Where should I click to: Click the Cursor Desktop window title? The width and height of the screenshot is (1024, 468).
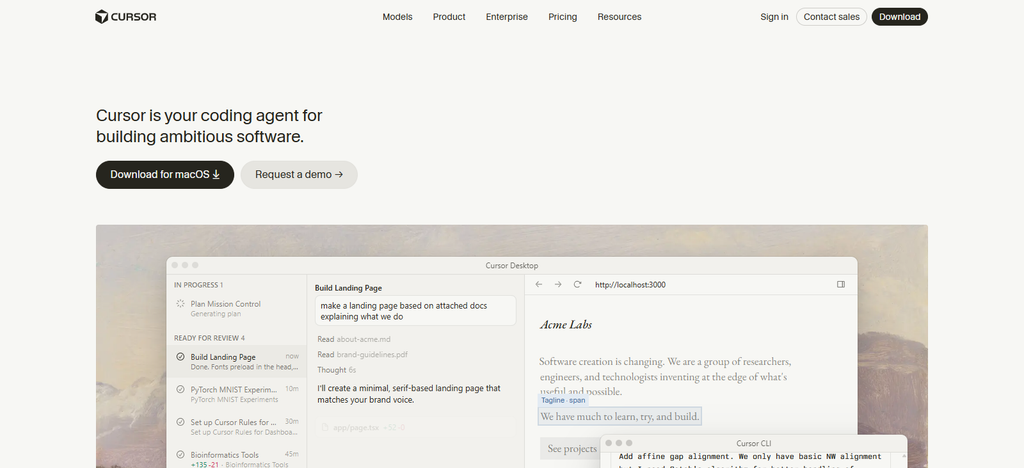(511, 266)
